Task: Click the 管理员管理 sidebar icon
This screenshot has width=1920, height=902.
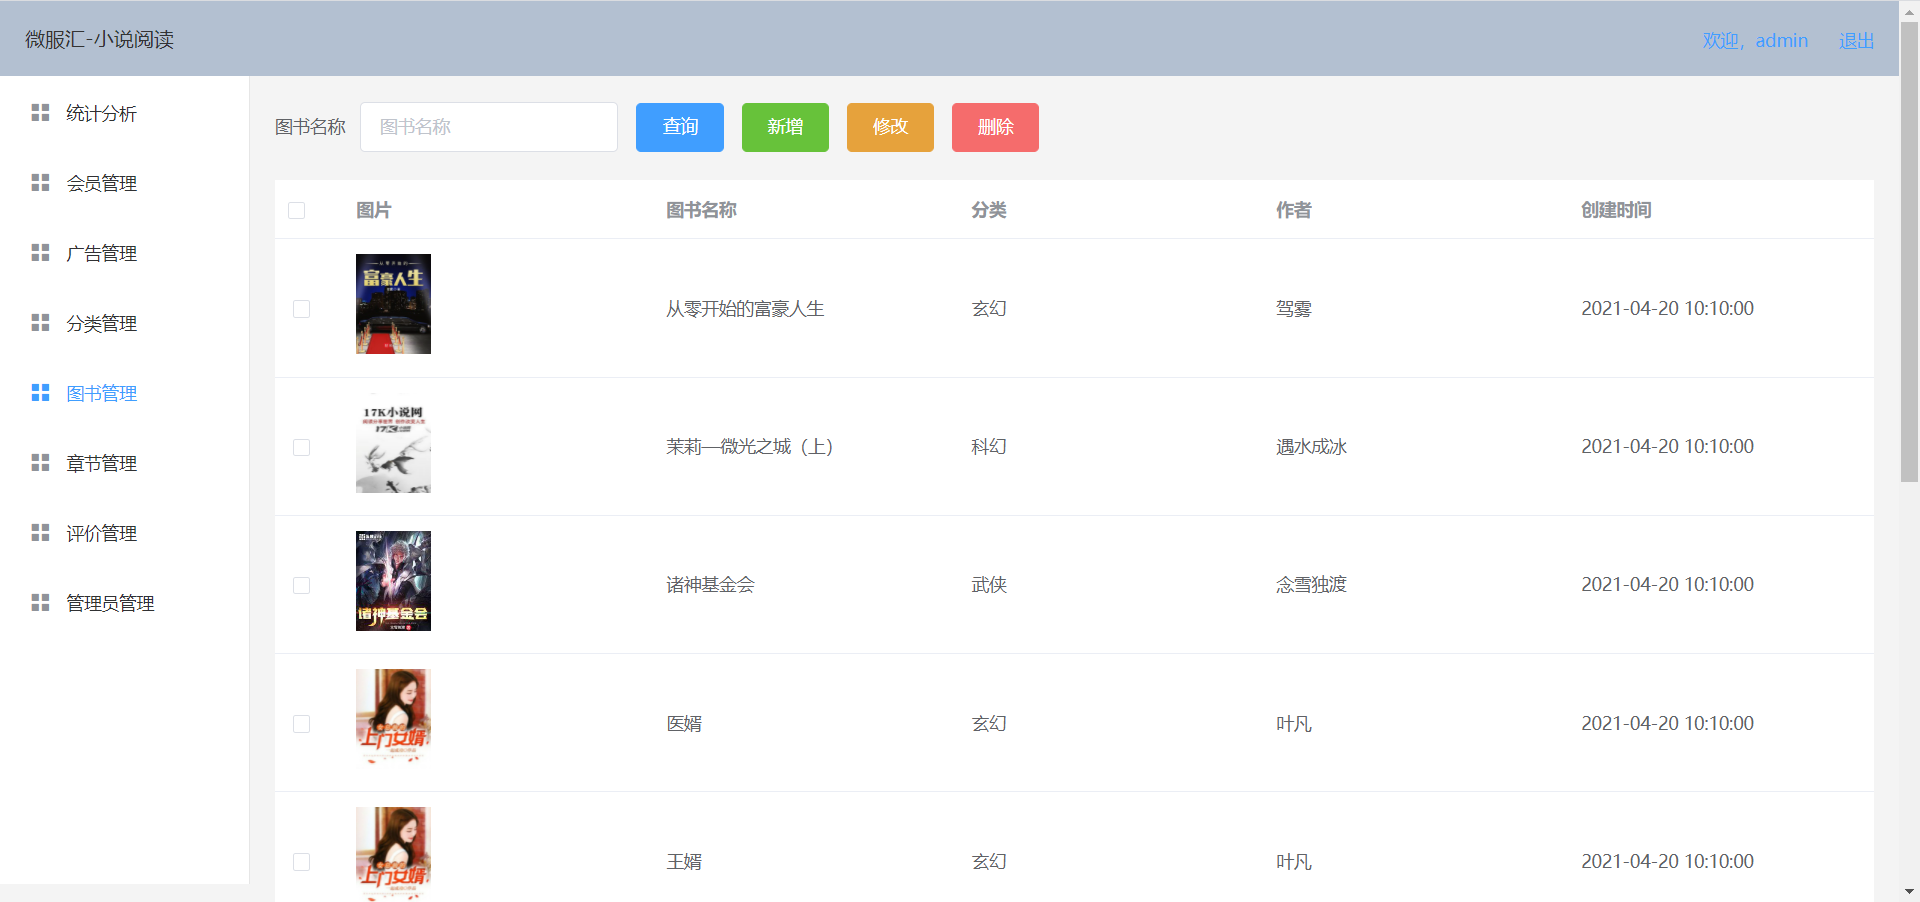Action: (x=40, y=603)
